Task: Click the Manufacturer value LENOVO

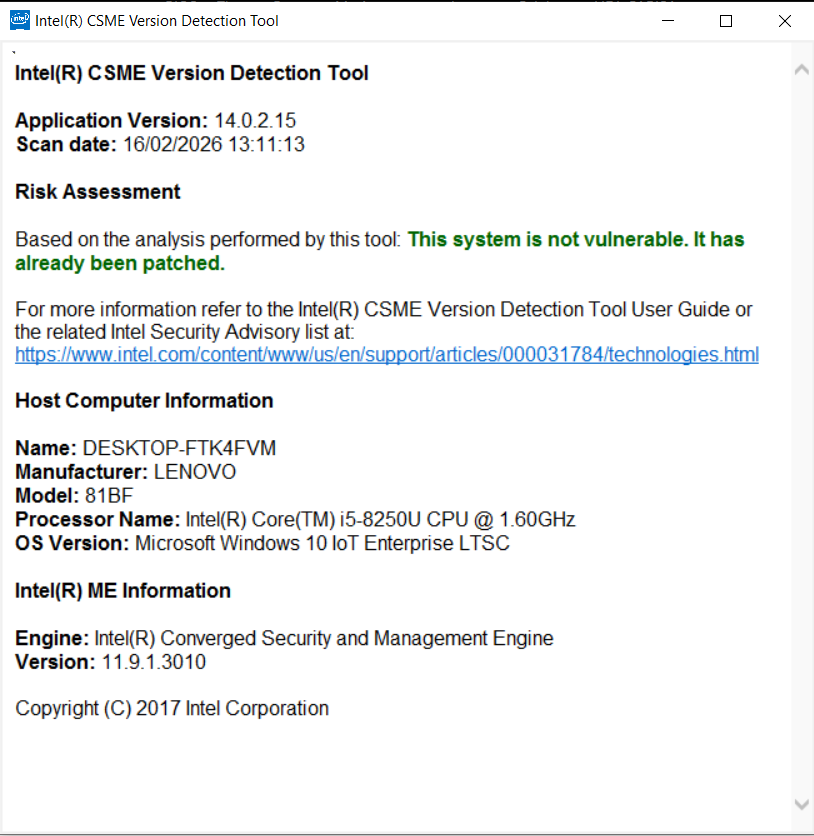Action: point(195,472)
